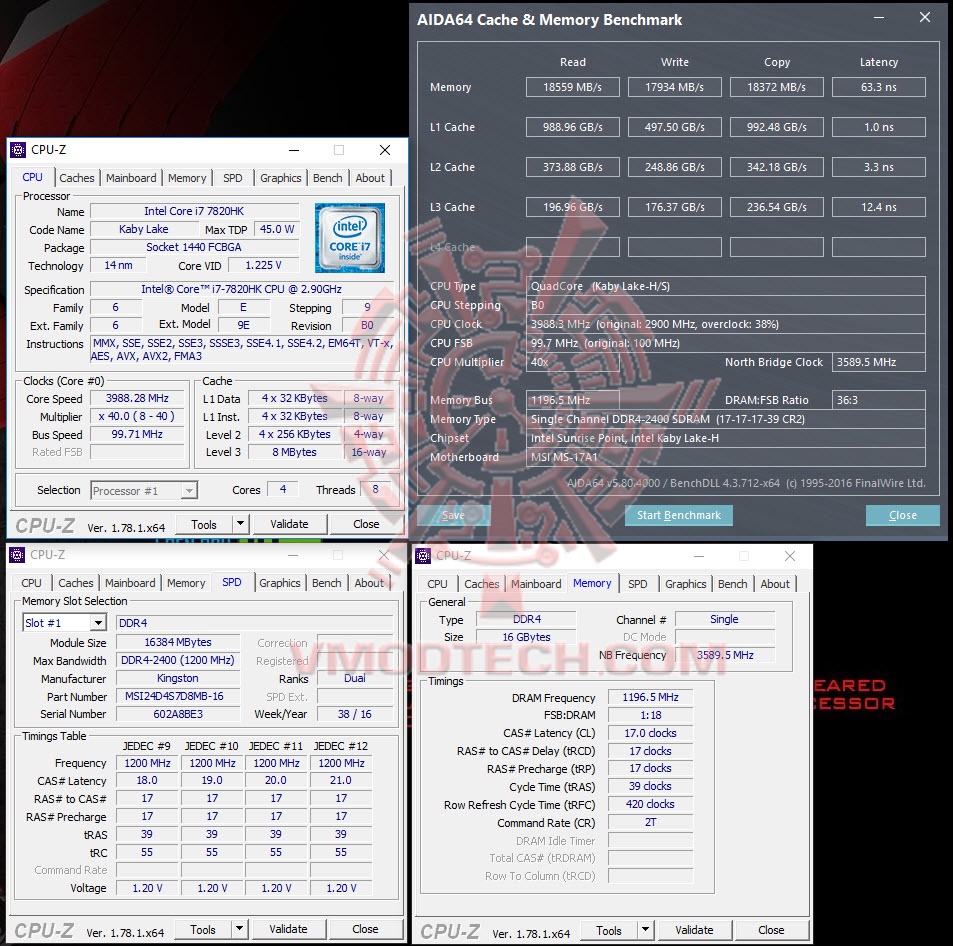
Task: Open Mainboard tab in Memory window
Action: click(x=536, y=584)
